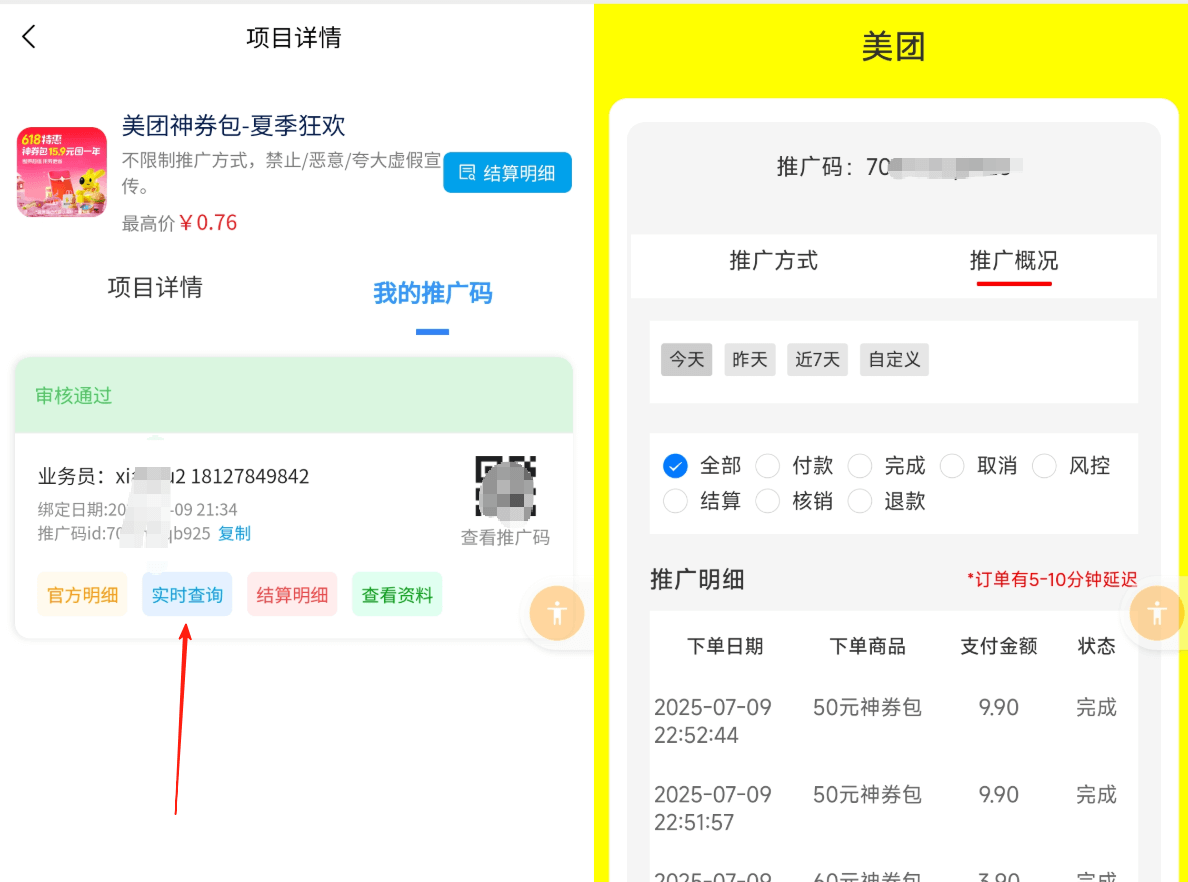Open the 实时查询 blue button
The width and height of the screenshot is (1188, 882).
[x=187, y=595]
